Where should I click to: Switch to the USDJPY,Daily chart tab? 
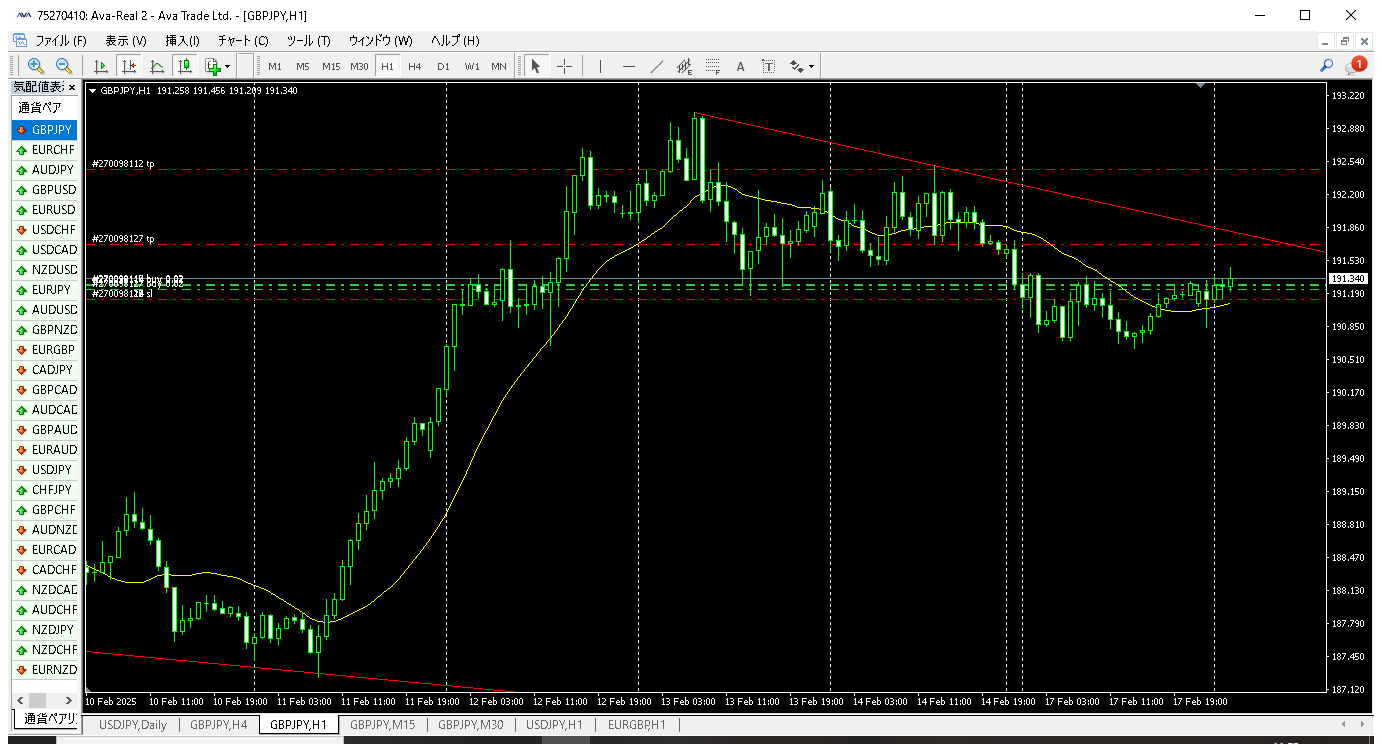(x=133, y=724)
